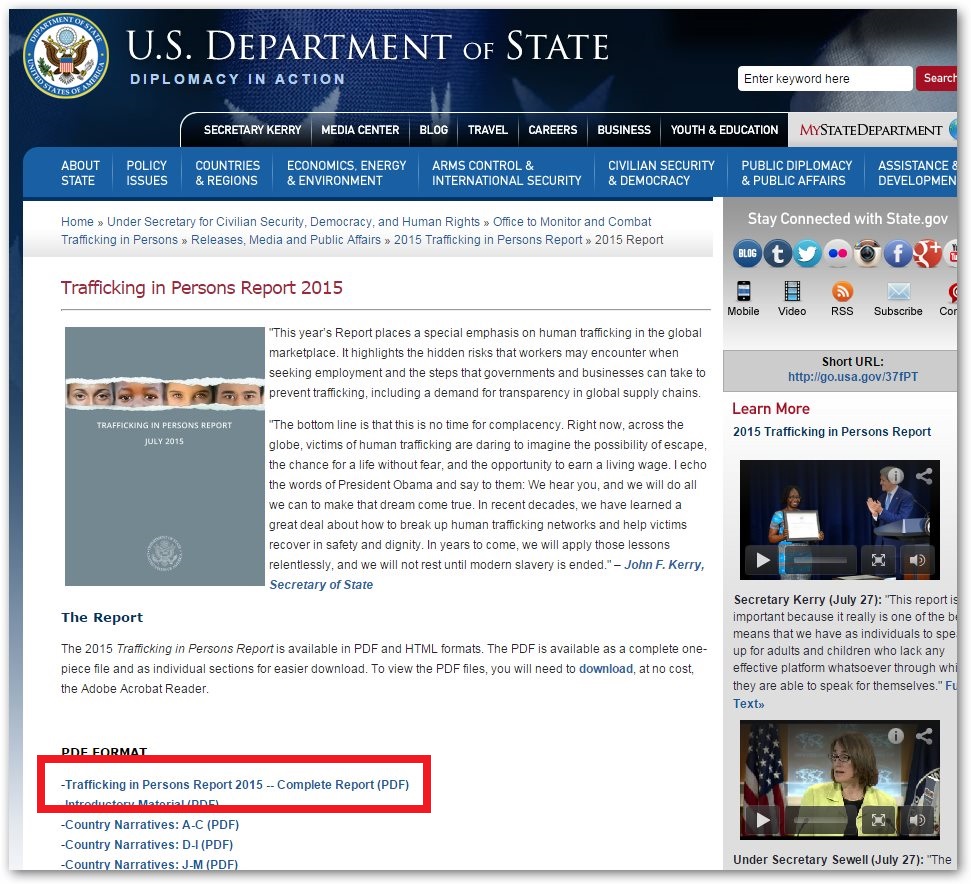Image resolution: width=971 pixels, height=884 pixels.
Task: Open the Learn More 2015 Report link
Action: (832, 431)
